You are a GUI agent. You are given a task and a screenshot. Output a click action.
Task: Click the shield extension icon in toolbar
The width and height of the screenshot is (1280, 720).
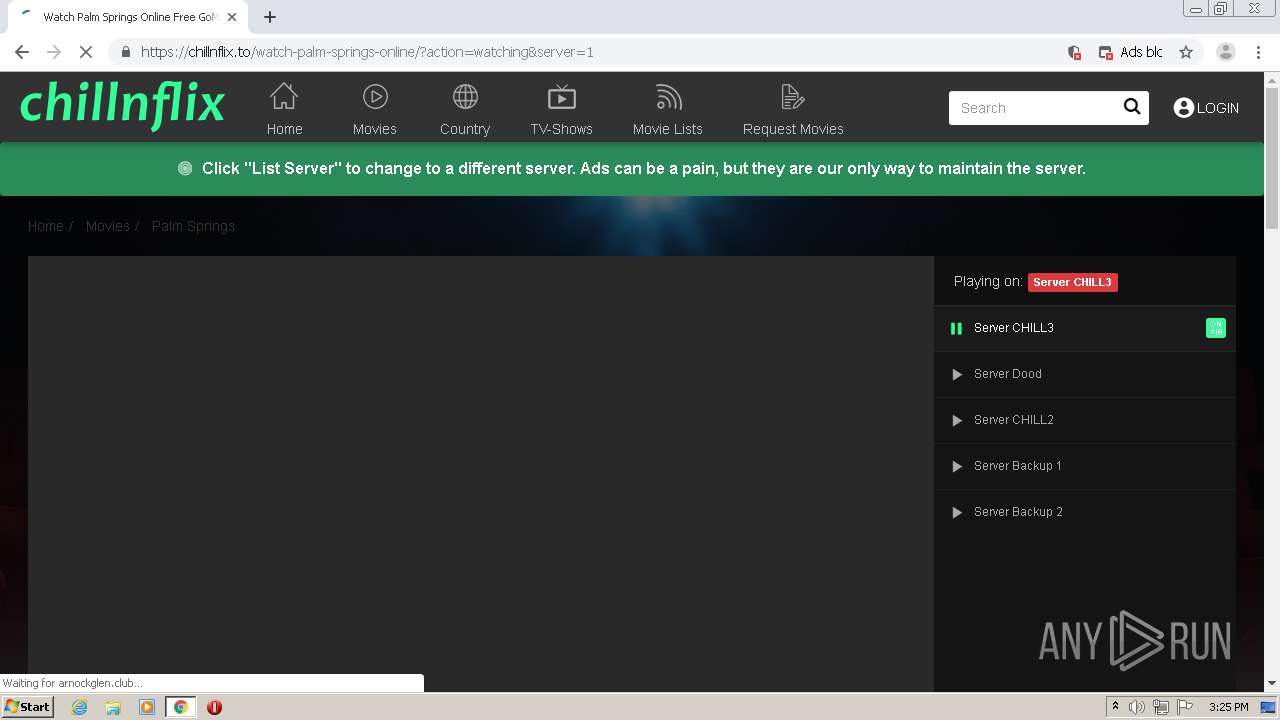pos(1074,52)
